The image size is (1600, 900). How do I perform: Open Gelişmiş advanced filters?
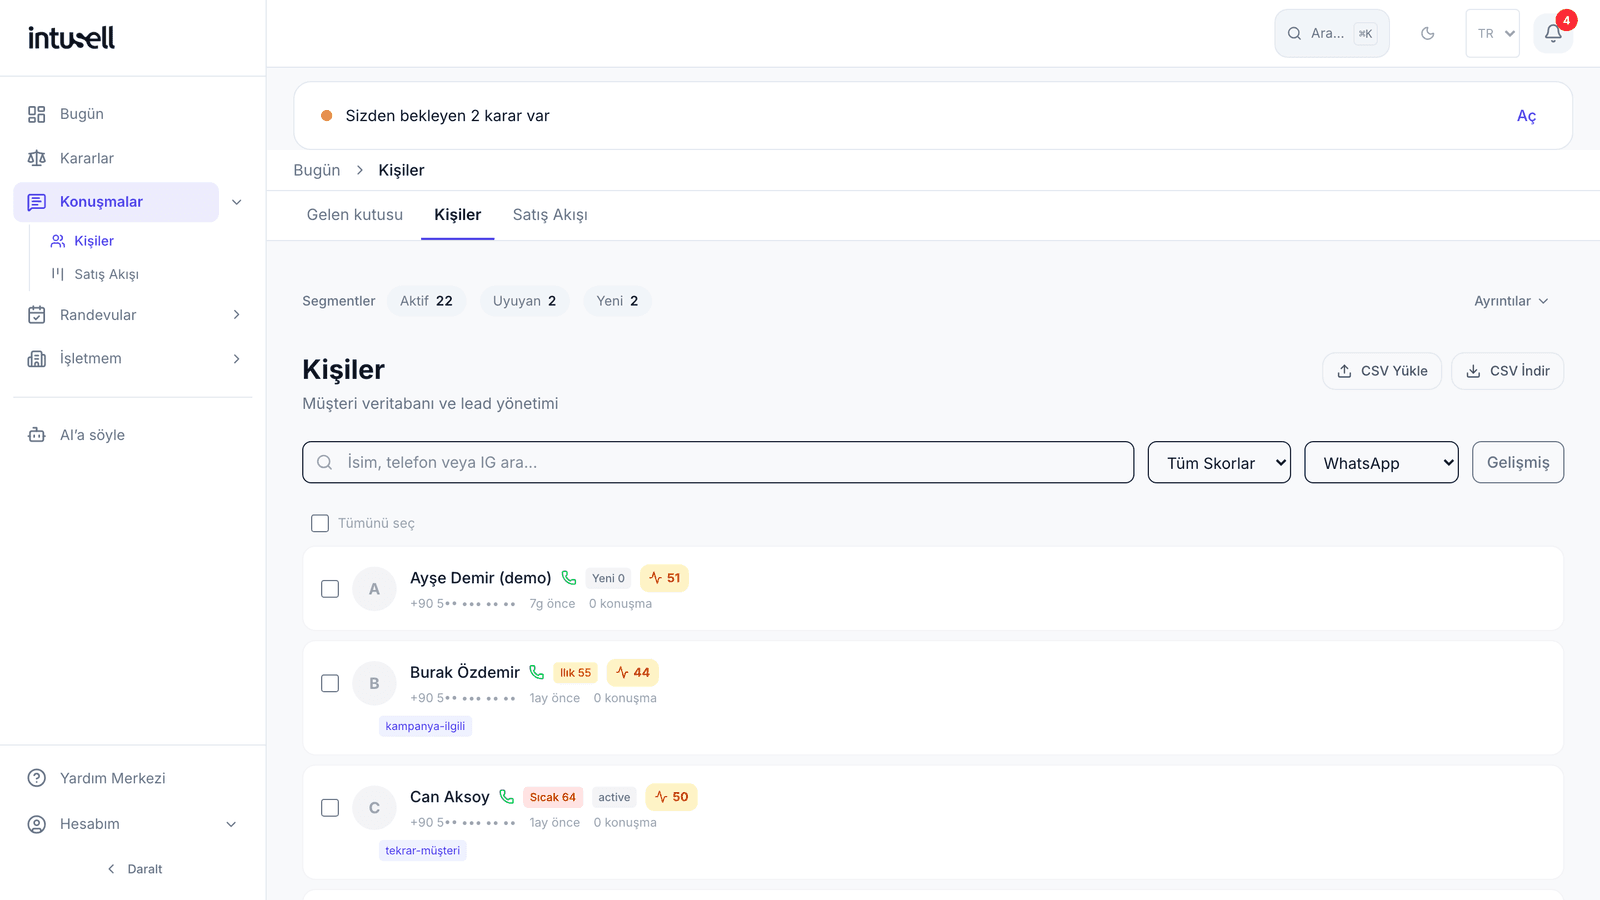tap(1518, 463)
